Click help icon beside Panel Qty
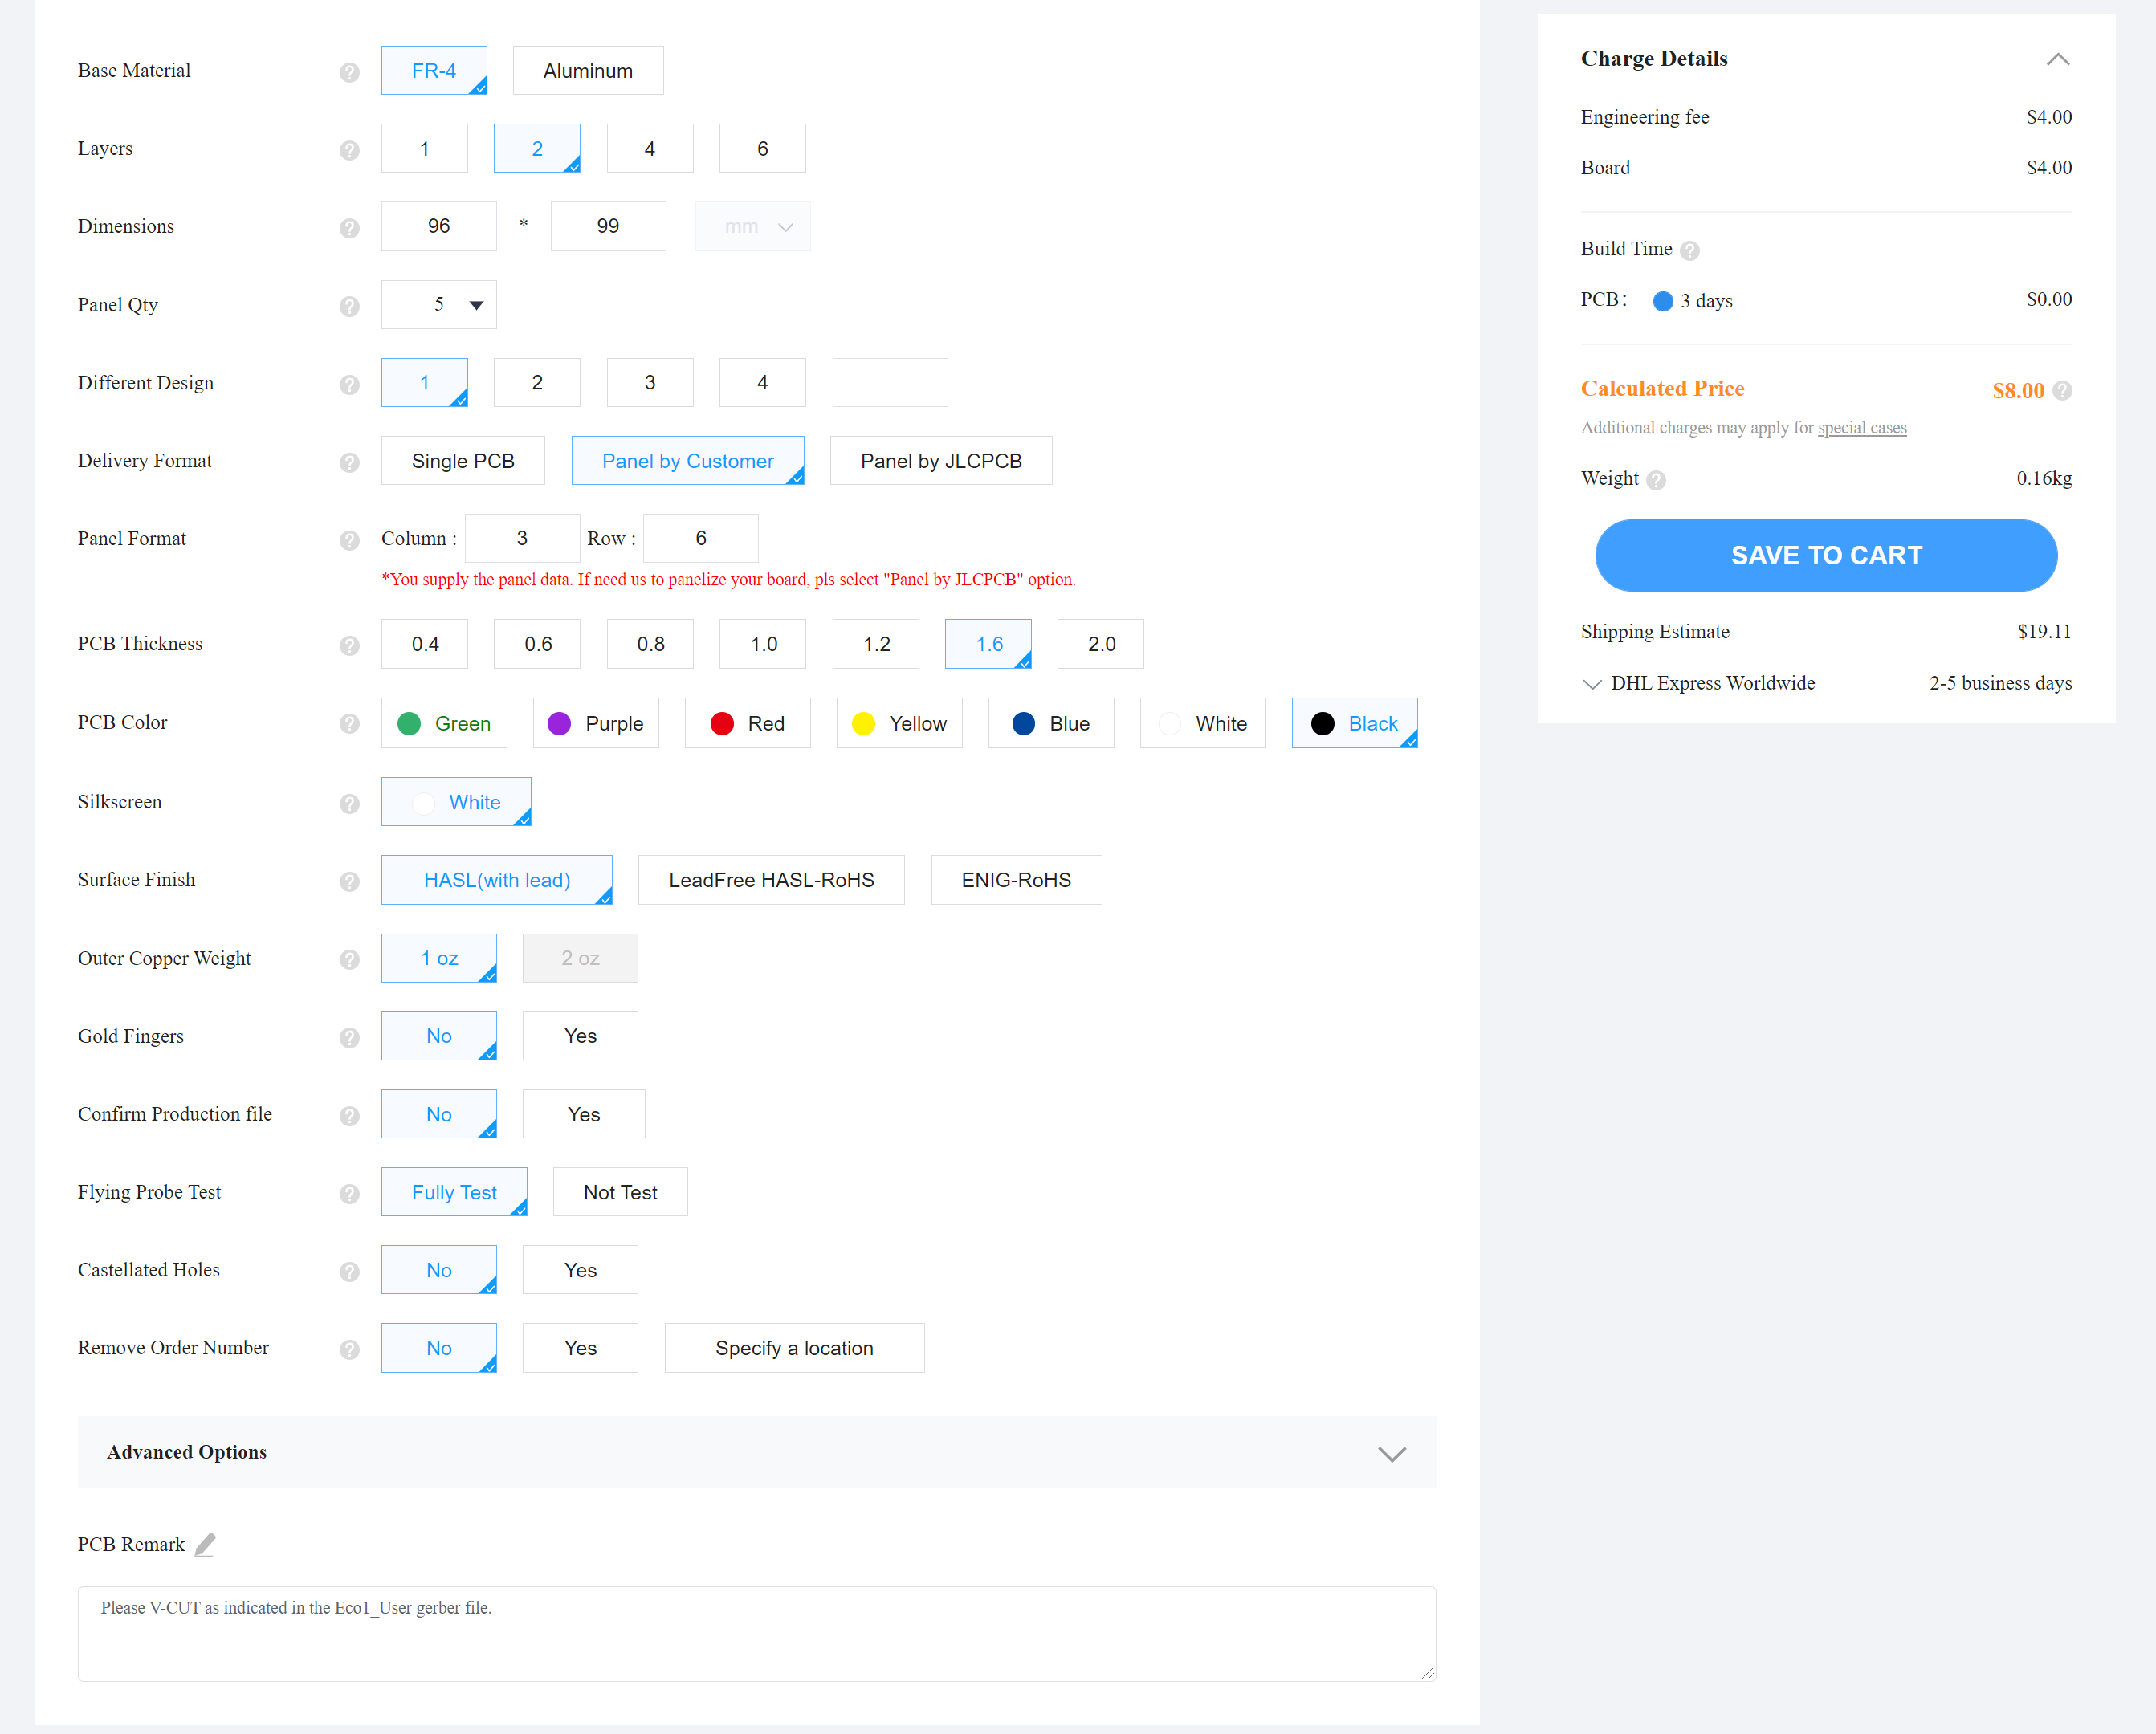This screenshot has height=1734, width=2156. [x=349, y=306]
